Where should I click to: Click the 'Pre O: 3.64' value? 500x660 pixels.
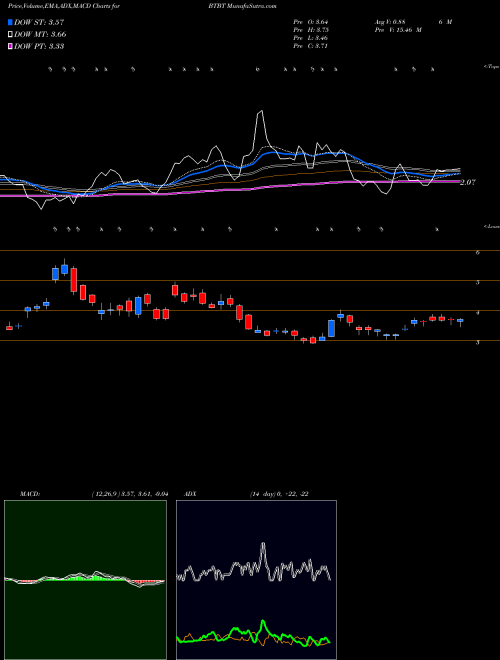pyautogui.click(x=311, y=22)
